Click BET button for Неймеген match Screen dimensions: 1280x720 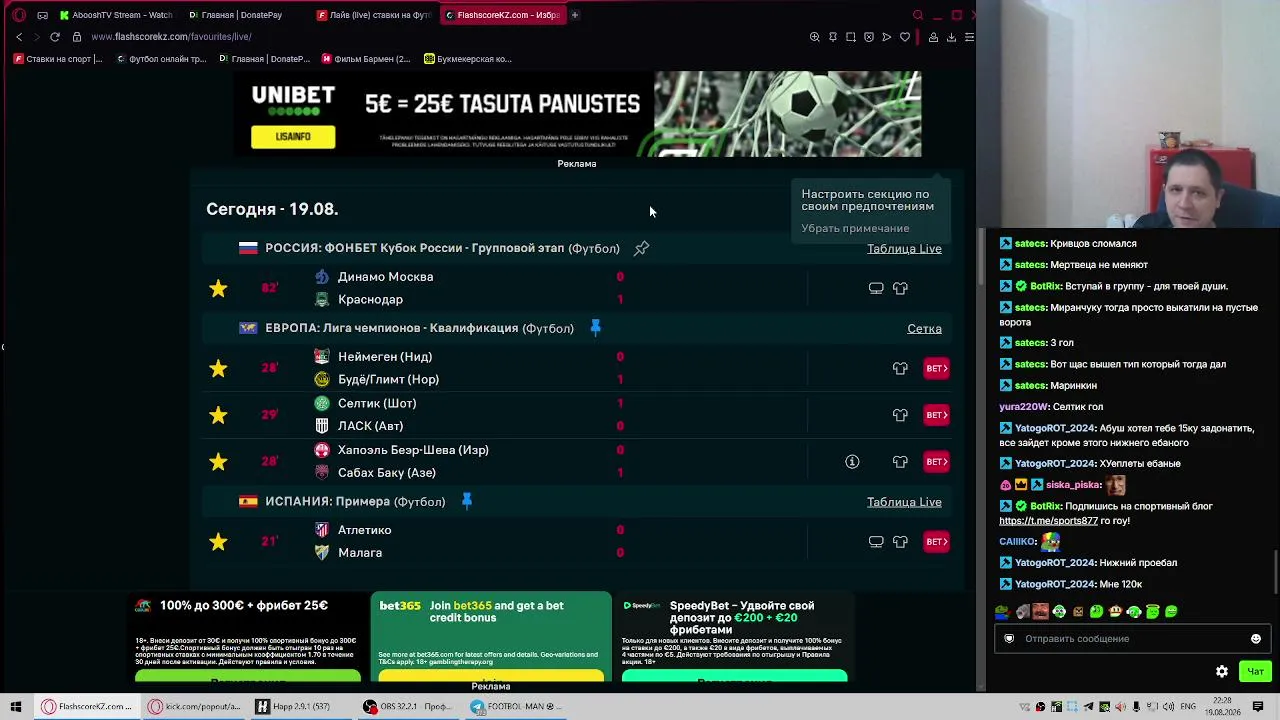tap(936, 368)
